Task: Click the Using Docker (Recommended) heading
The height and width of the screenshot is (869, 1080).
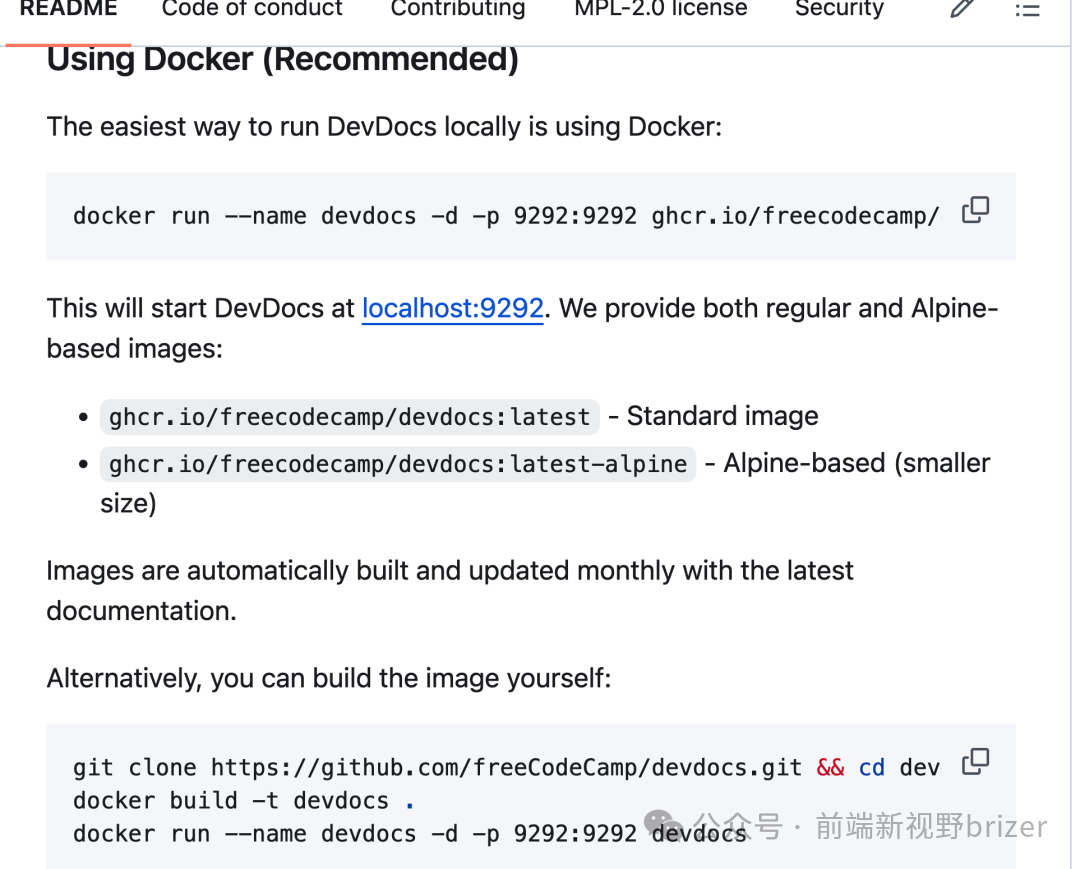Action: tap(283, 60)
